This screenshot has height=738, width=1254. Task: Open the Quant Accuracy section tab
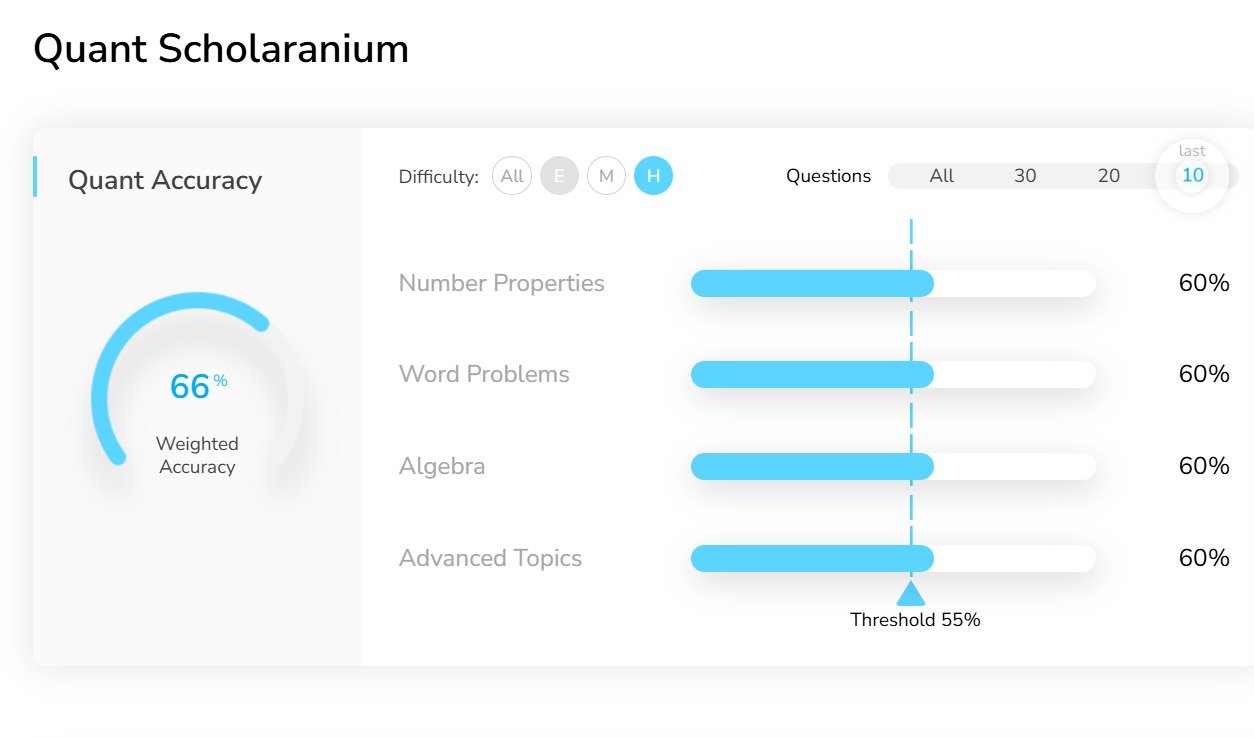(x=165, y=180)
